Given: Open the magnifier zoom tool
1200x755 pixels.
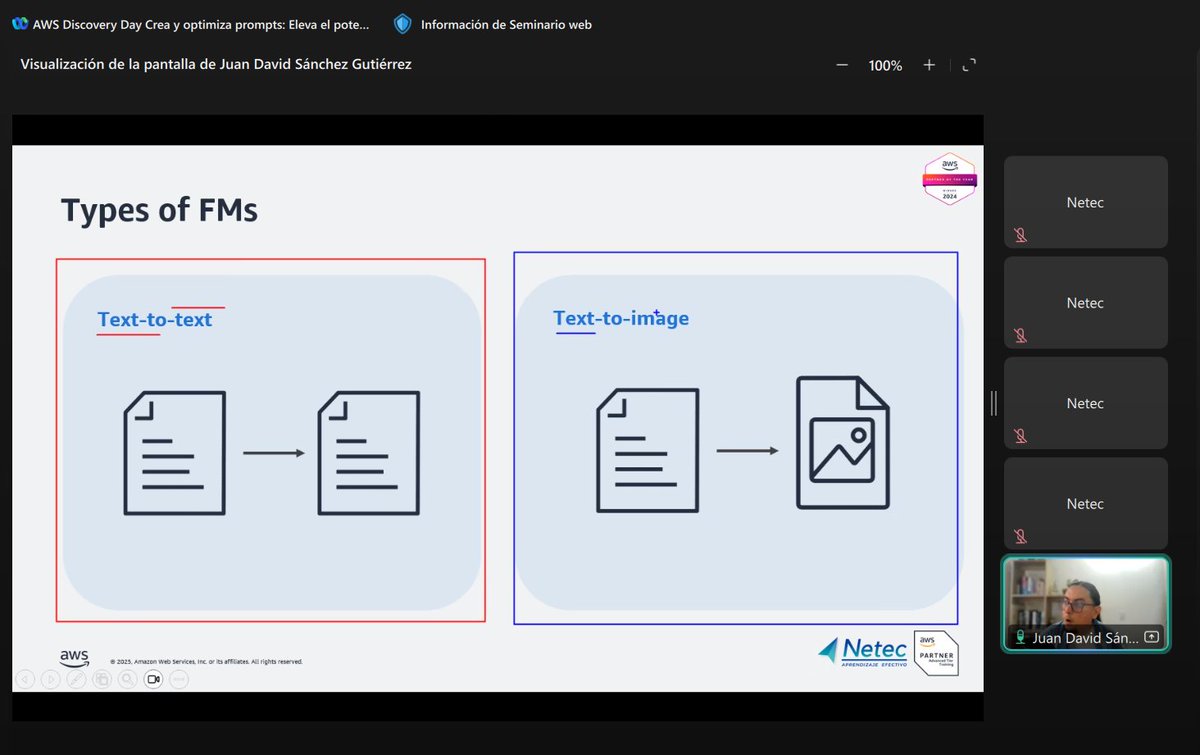Looking at the screenshot, I should tap(127, 679).
